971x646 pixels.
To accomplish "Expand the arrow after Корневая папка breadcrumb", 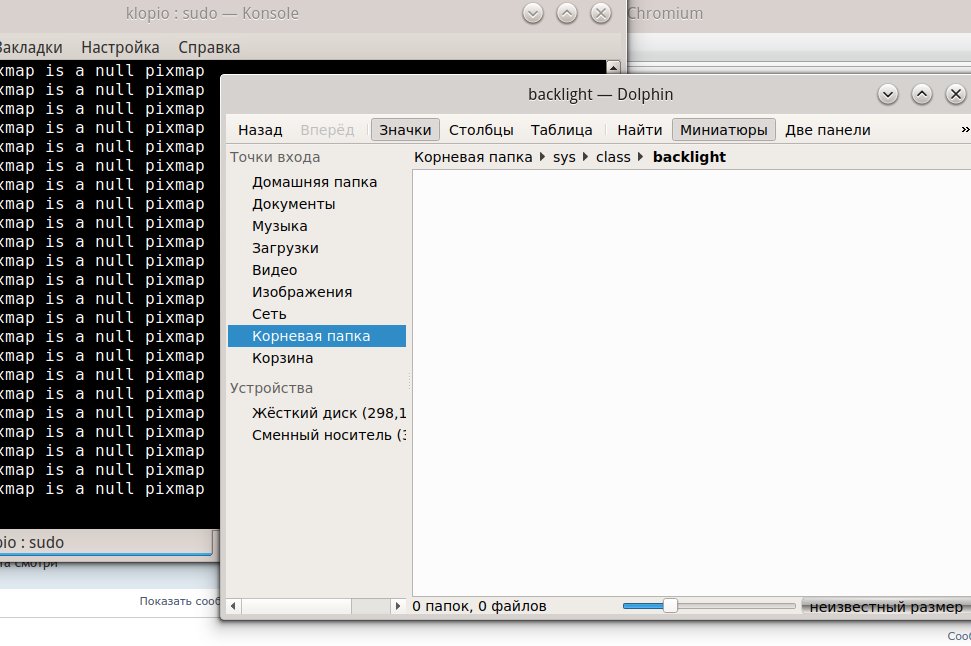I will click(x=542, y=157).
